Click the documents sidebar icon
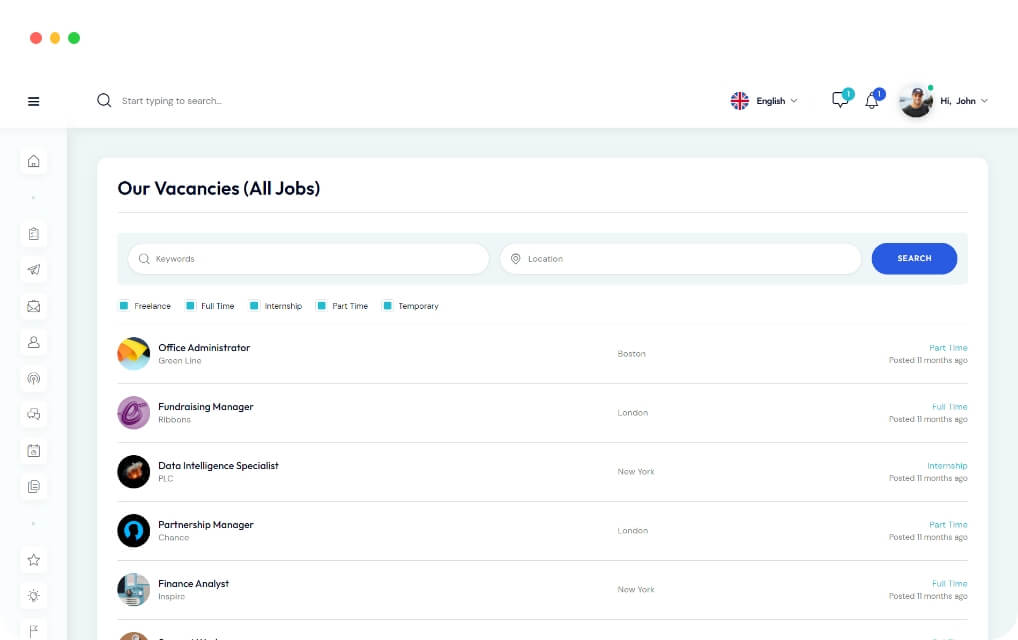This screenshot has width=1018, height=640. pyautogui.click(x=34, y=486)
